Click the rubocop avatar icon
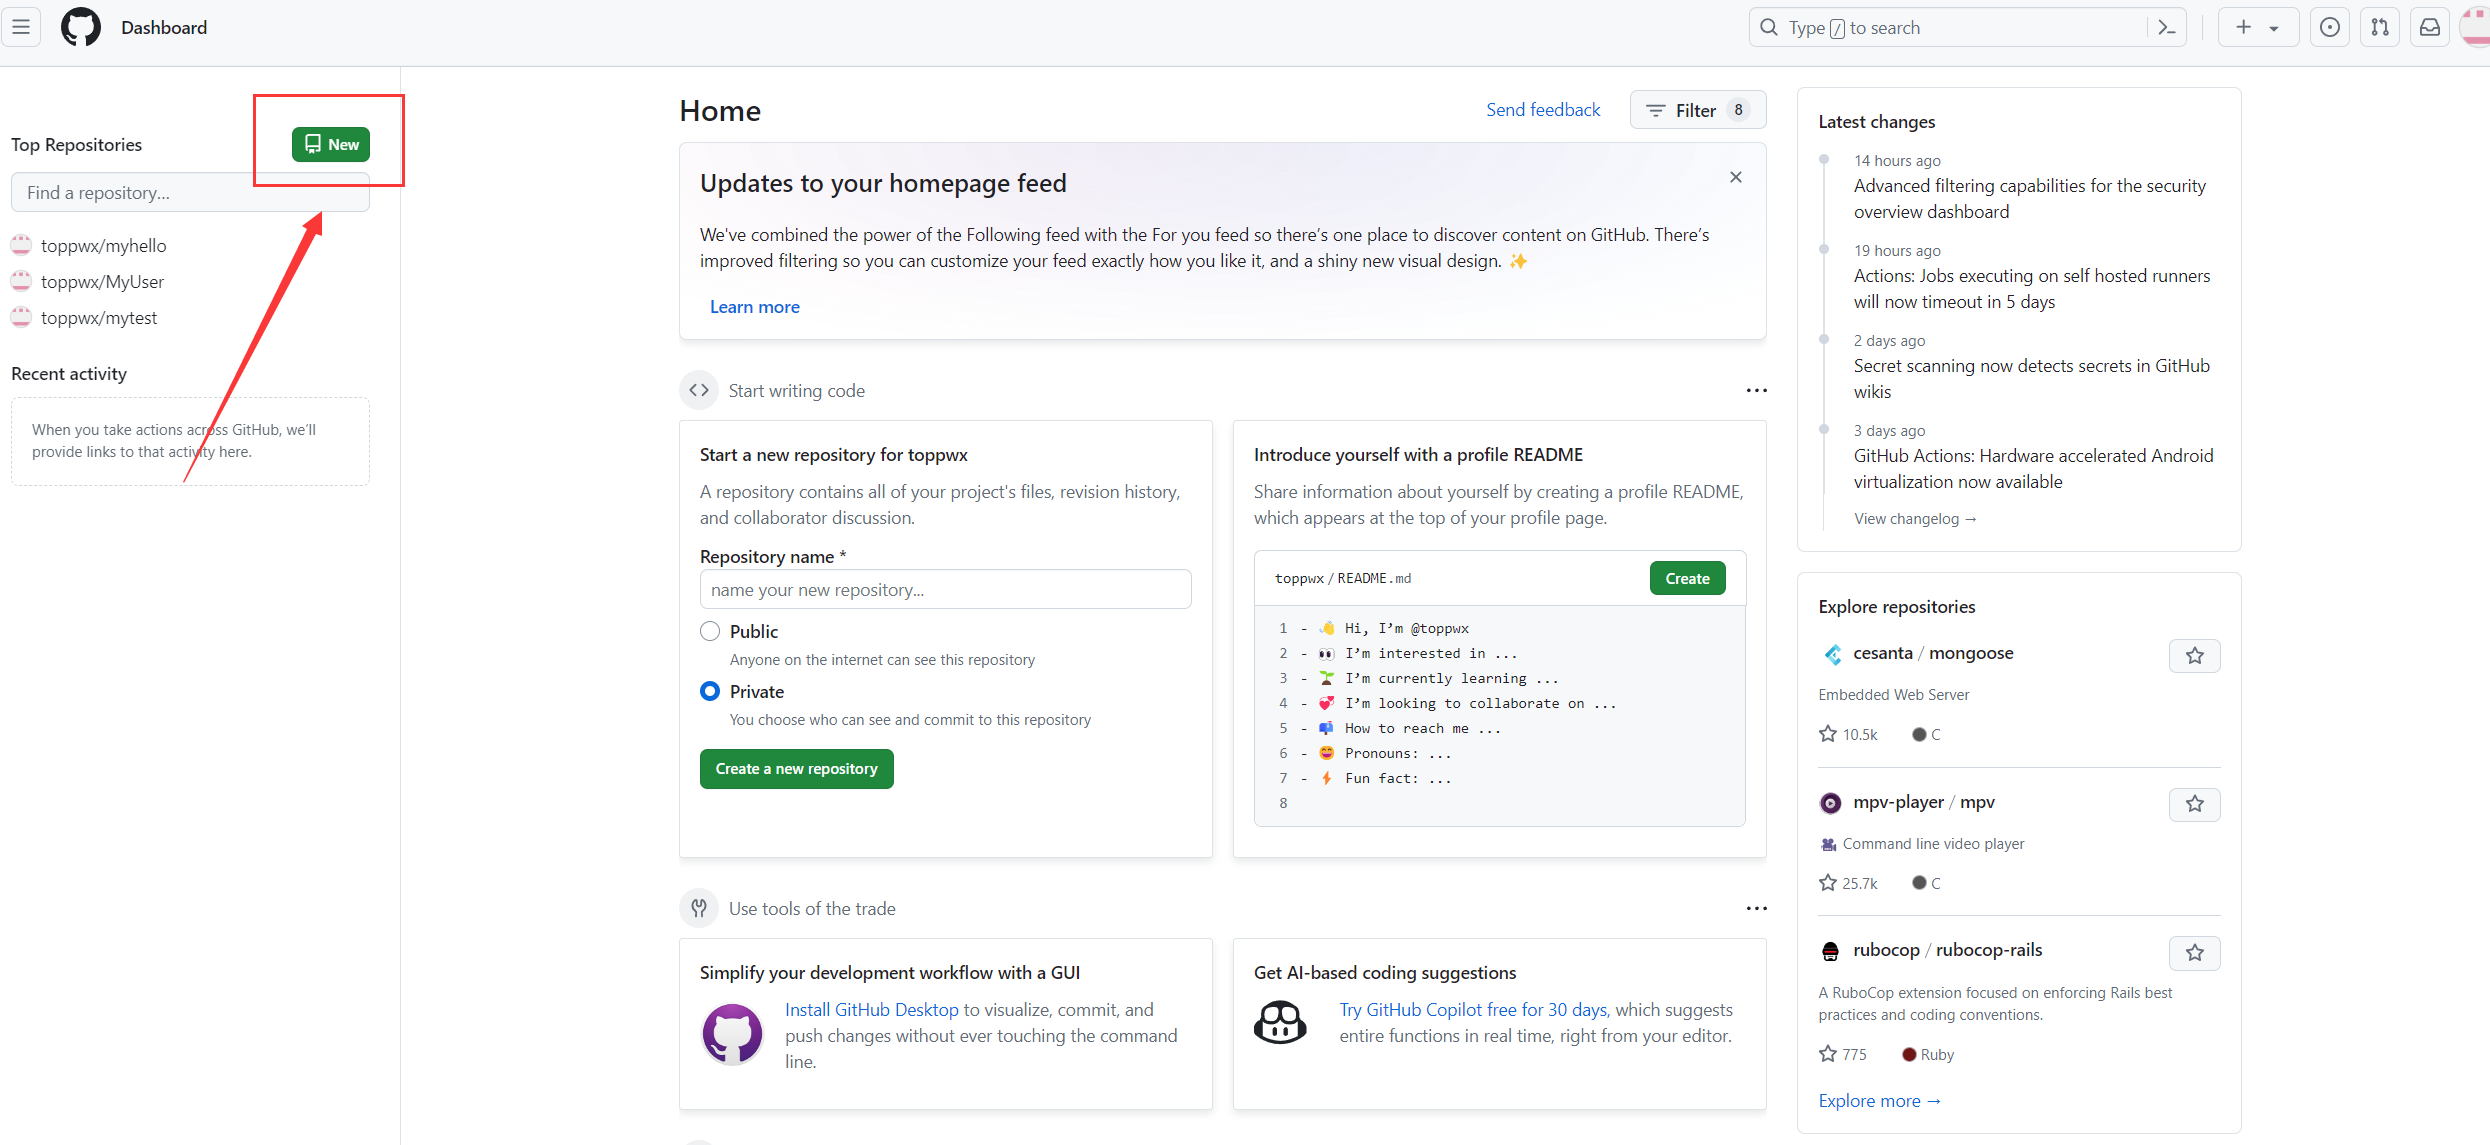The image size is (2490, 1145). pyautogui.click(x=1831, y=951)
